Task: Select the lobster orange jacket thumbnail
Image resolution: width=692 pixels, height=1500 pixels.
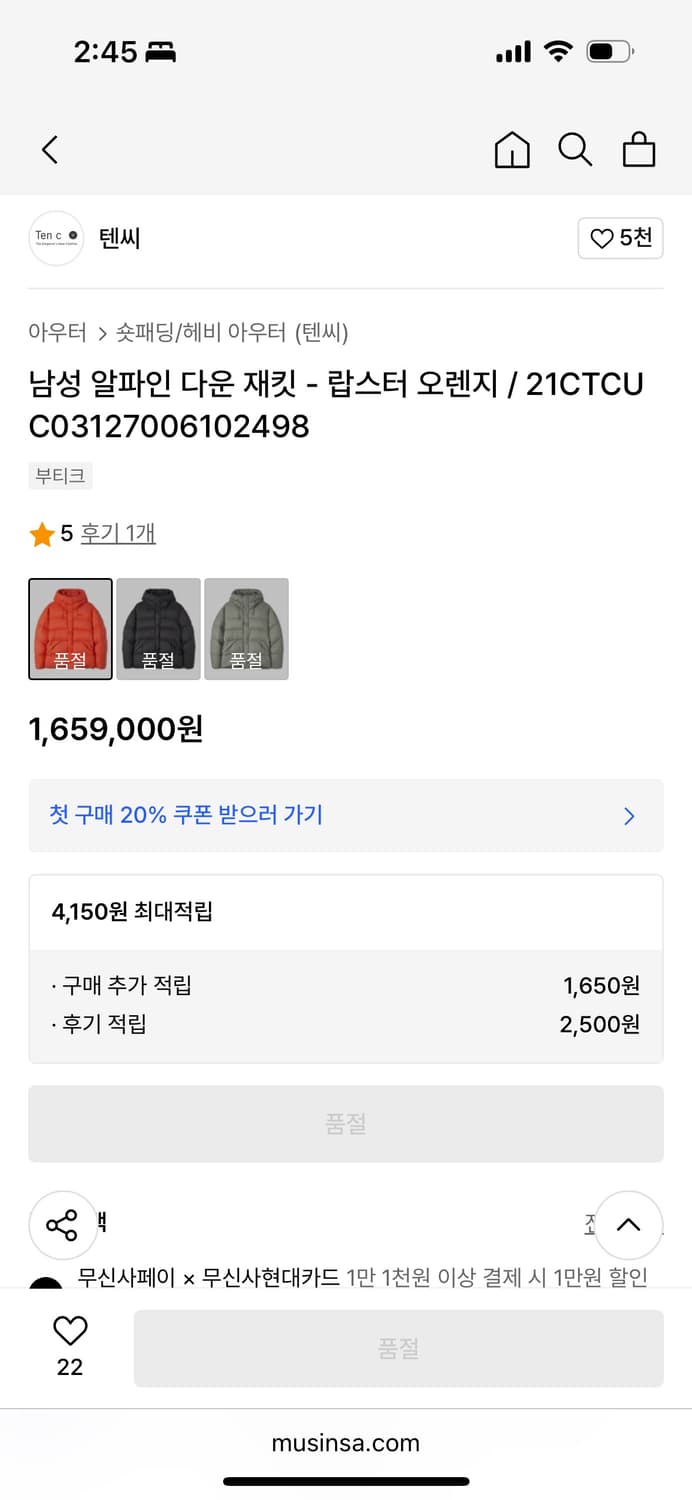Action: pos(70,629)
